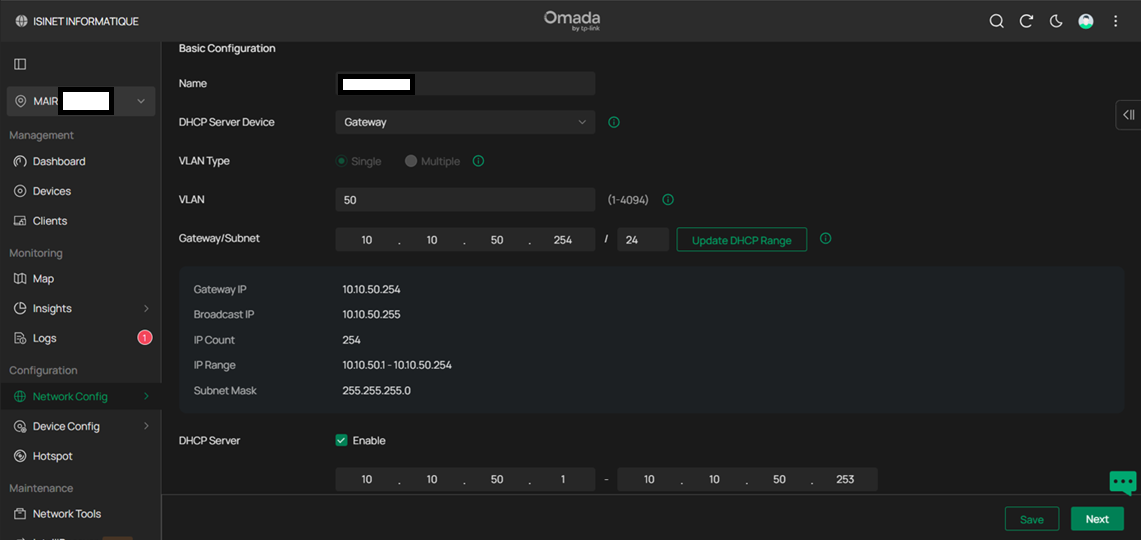Collapse the sidebar with panel icon

(20, 64)
